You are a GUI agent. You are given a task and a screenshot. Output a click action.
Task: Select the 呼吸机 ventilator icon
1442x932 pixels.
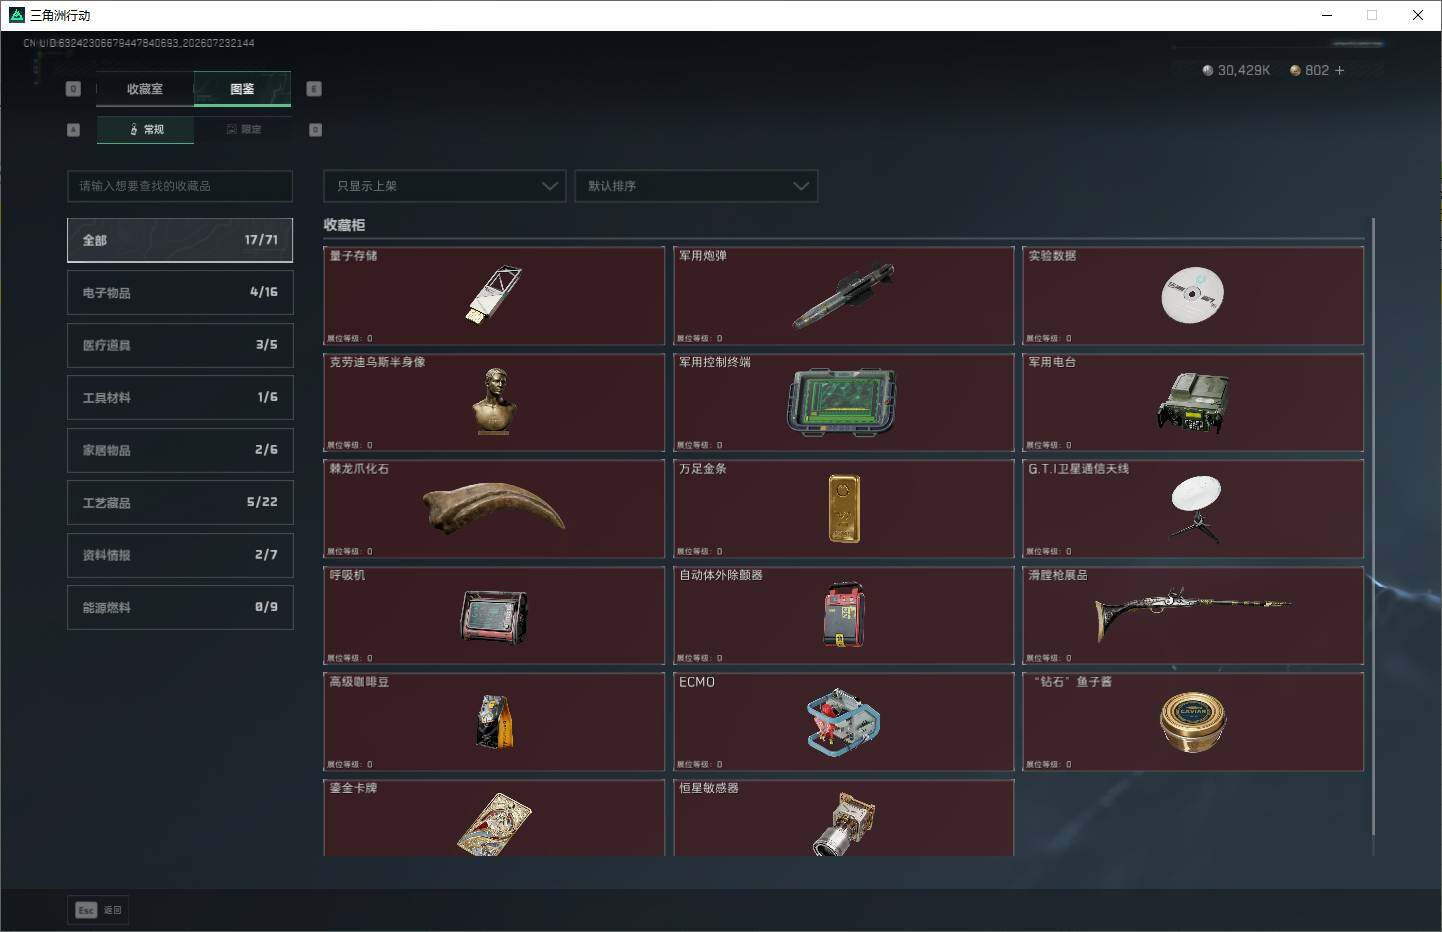point(494,616)
